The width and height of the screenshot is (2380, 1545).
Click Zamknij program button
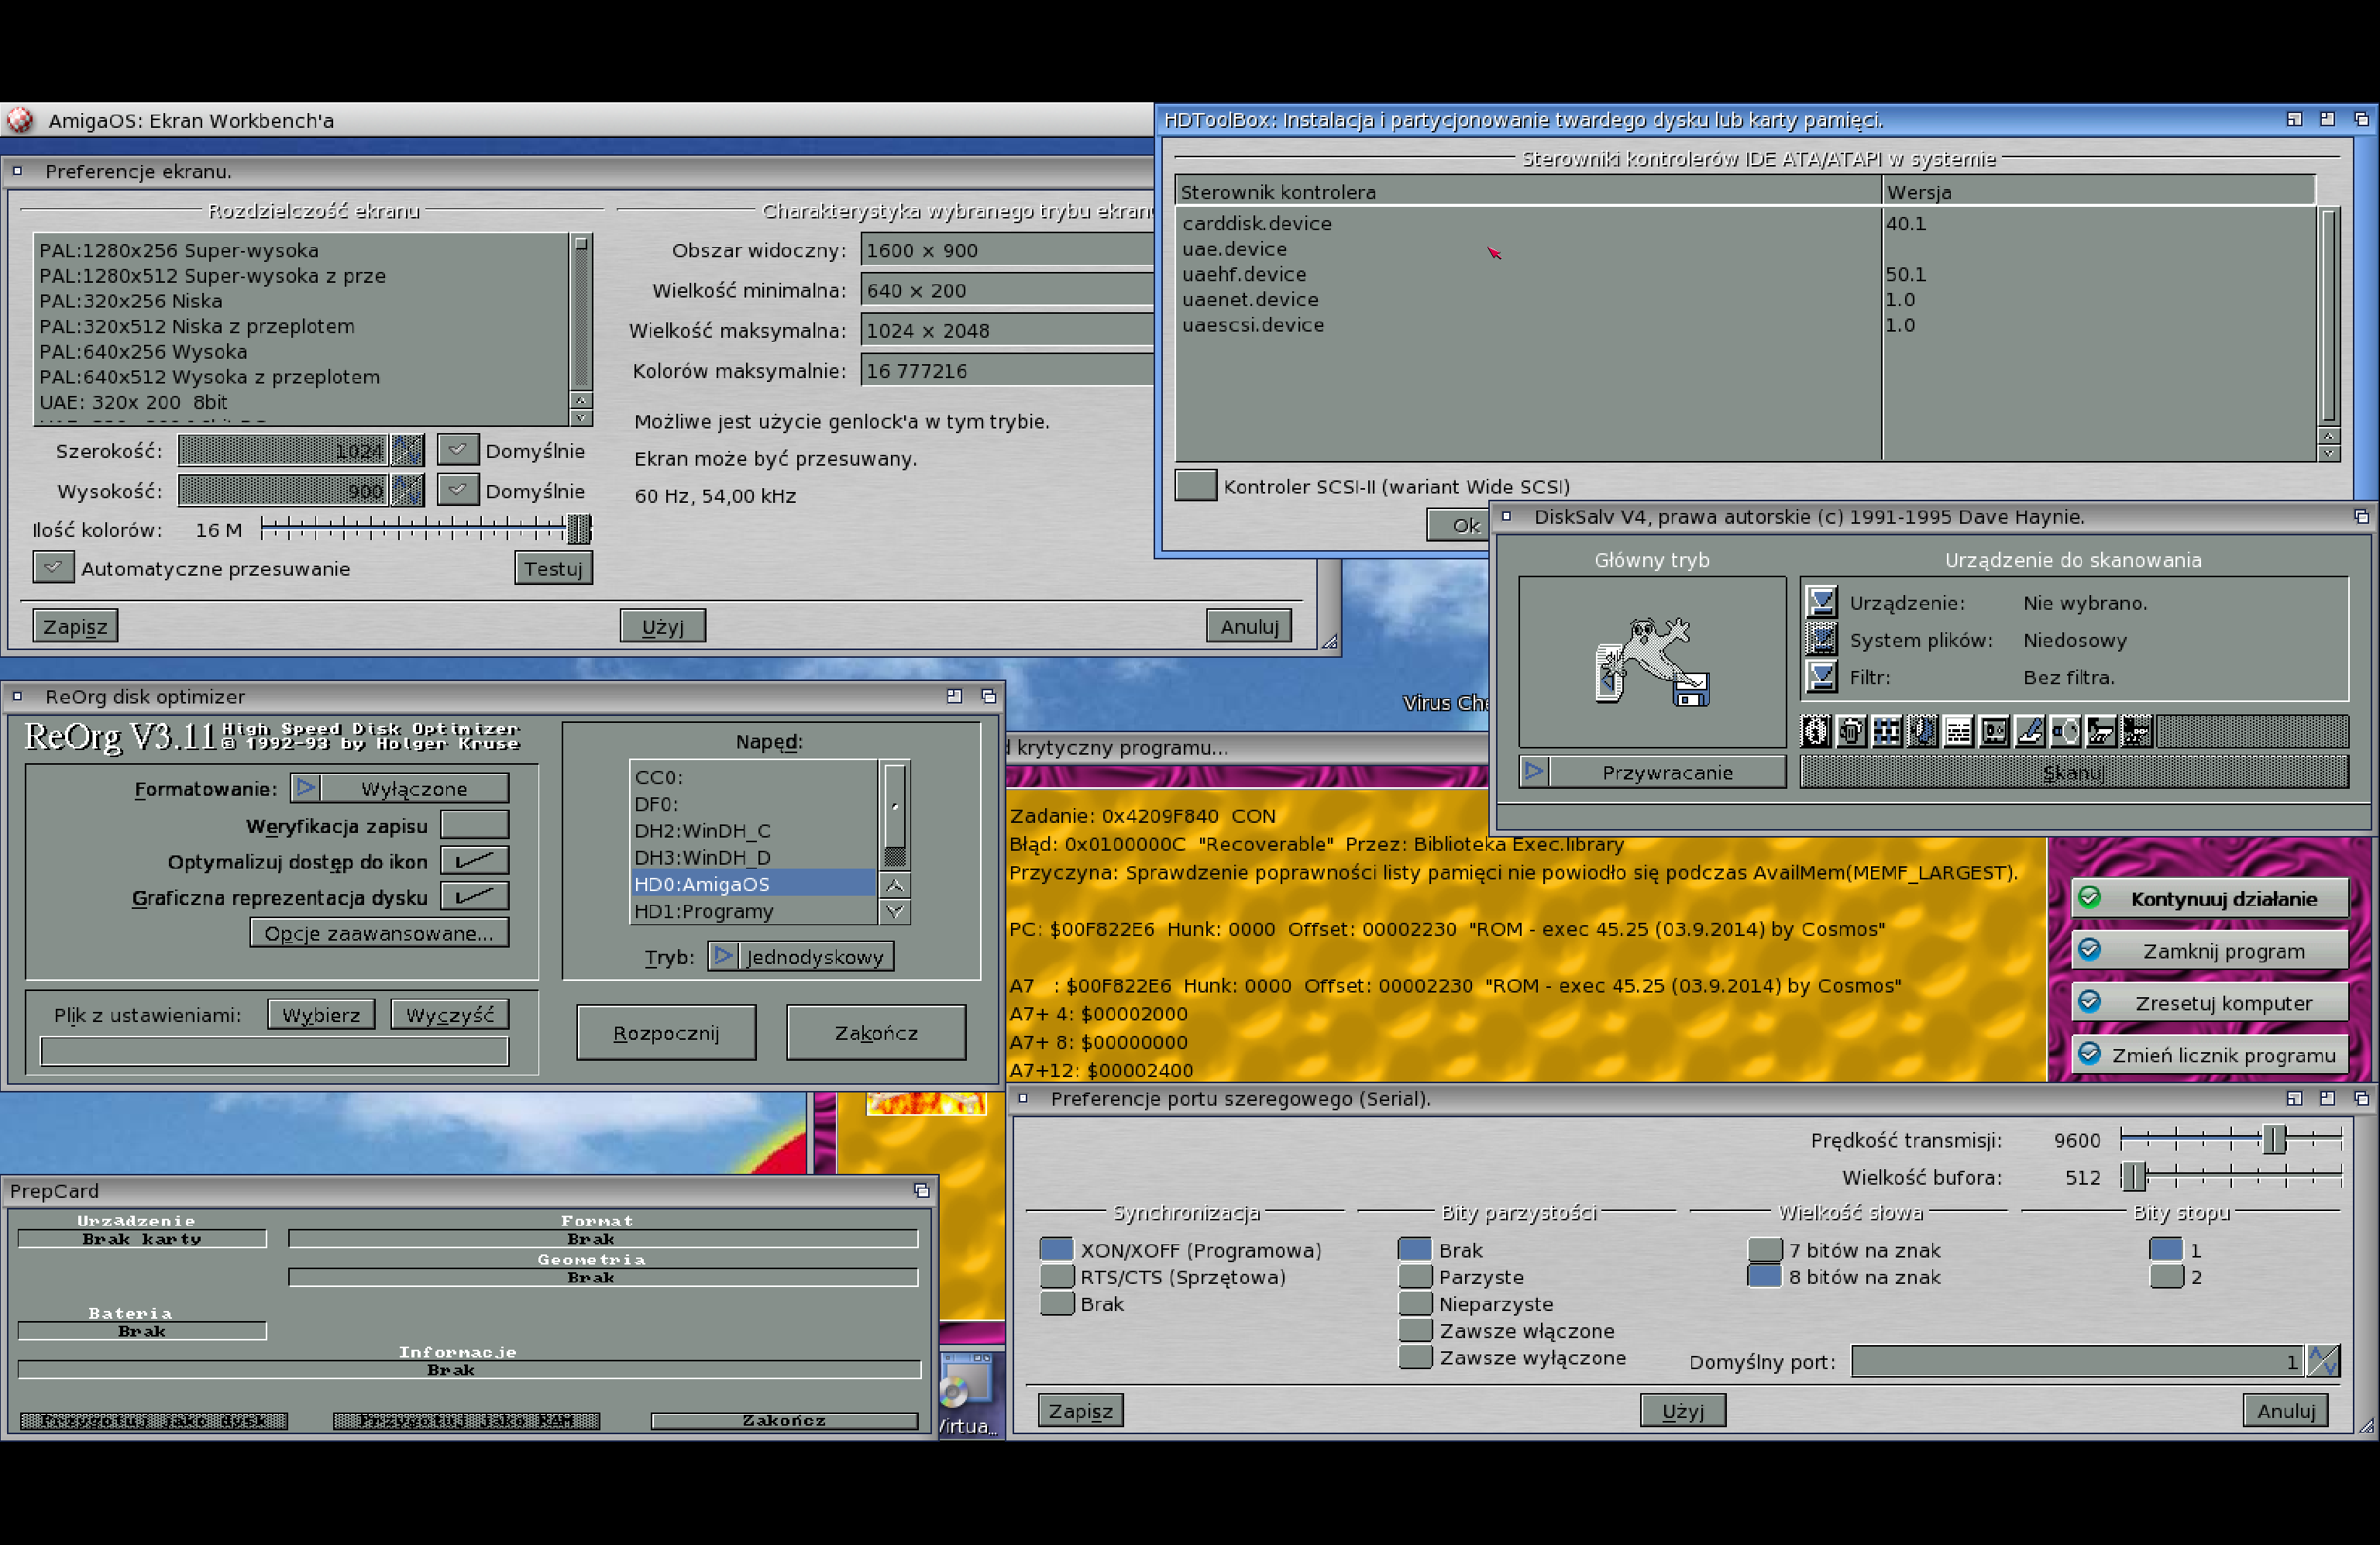click(x=2209, y=950)
